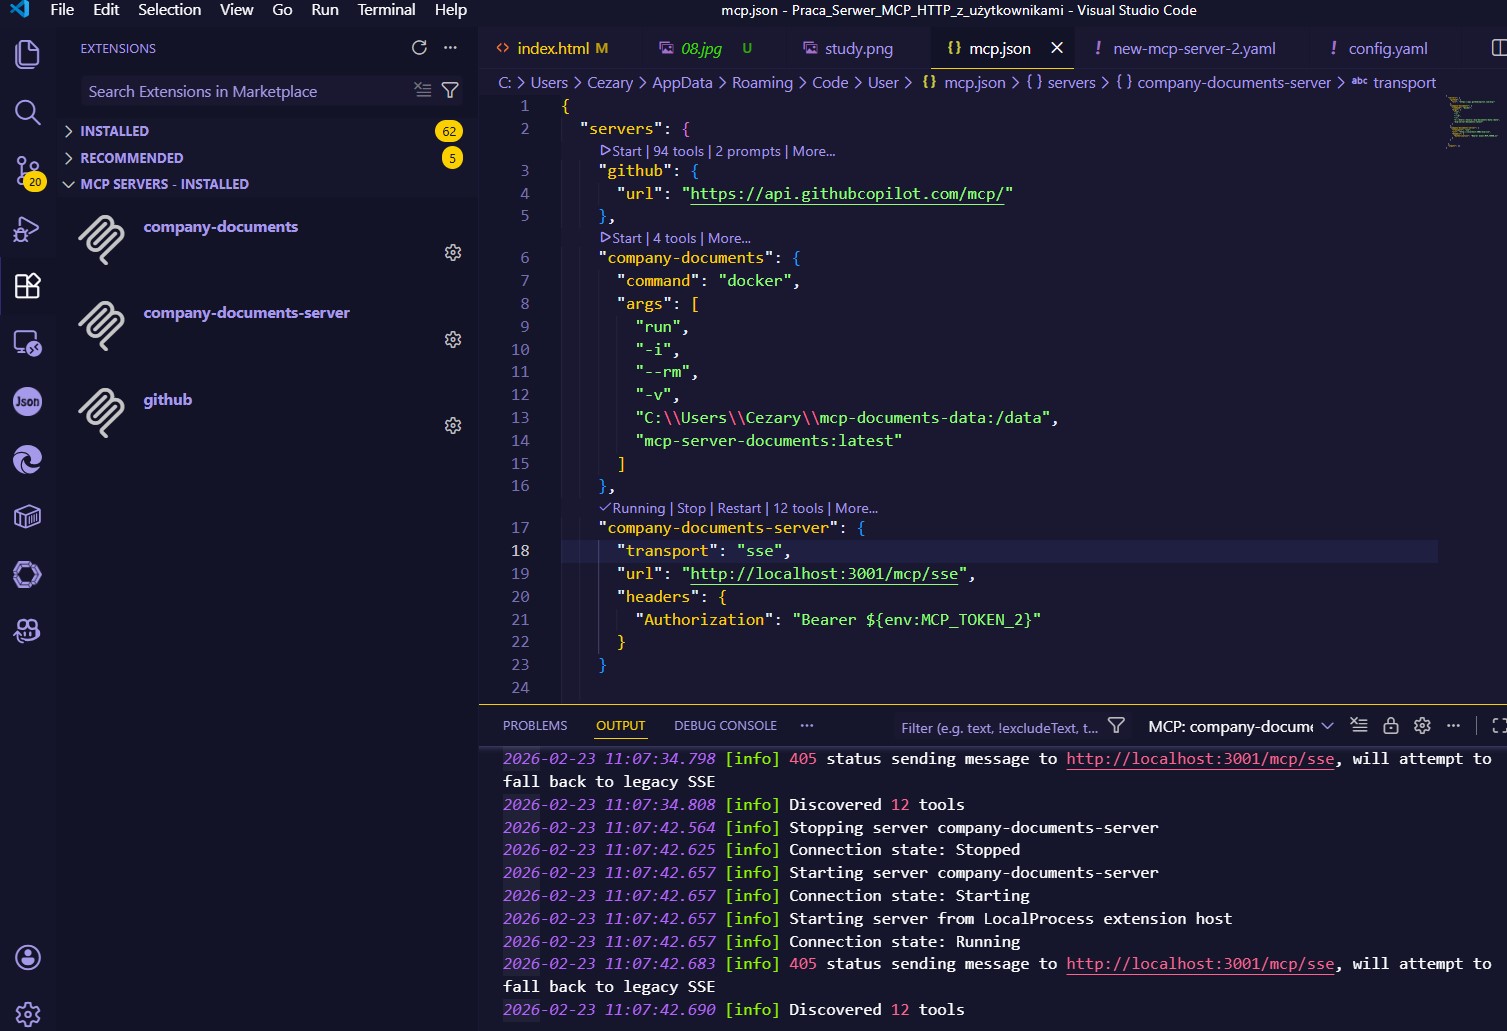1507x1031 pixels.
Task: Open the Manage gear at activity bar bottom
Action: pos(28,1014)
